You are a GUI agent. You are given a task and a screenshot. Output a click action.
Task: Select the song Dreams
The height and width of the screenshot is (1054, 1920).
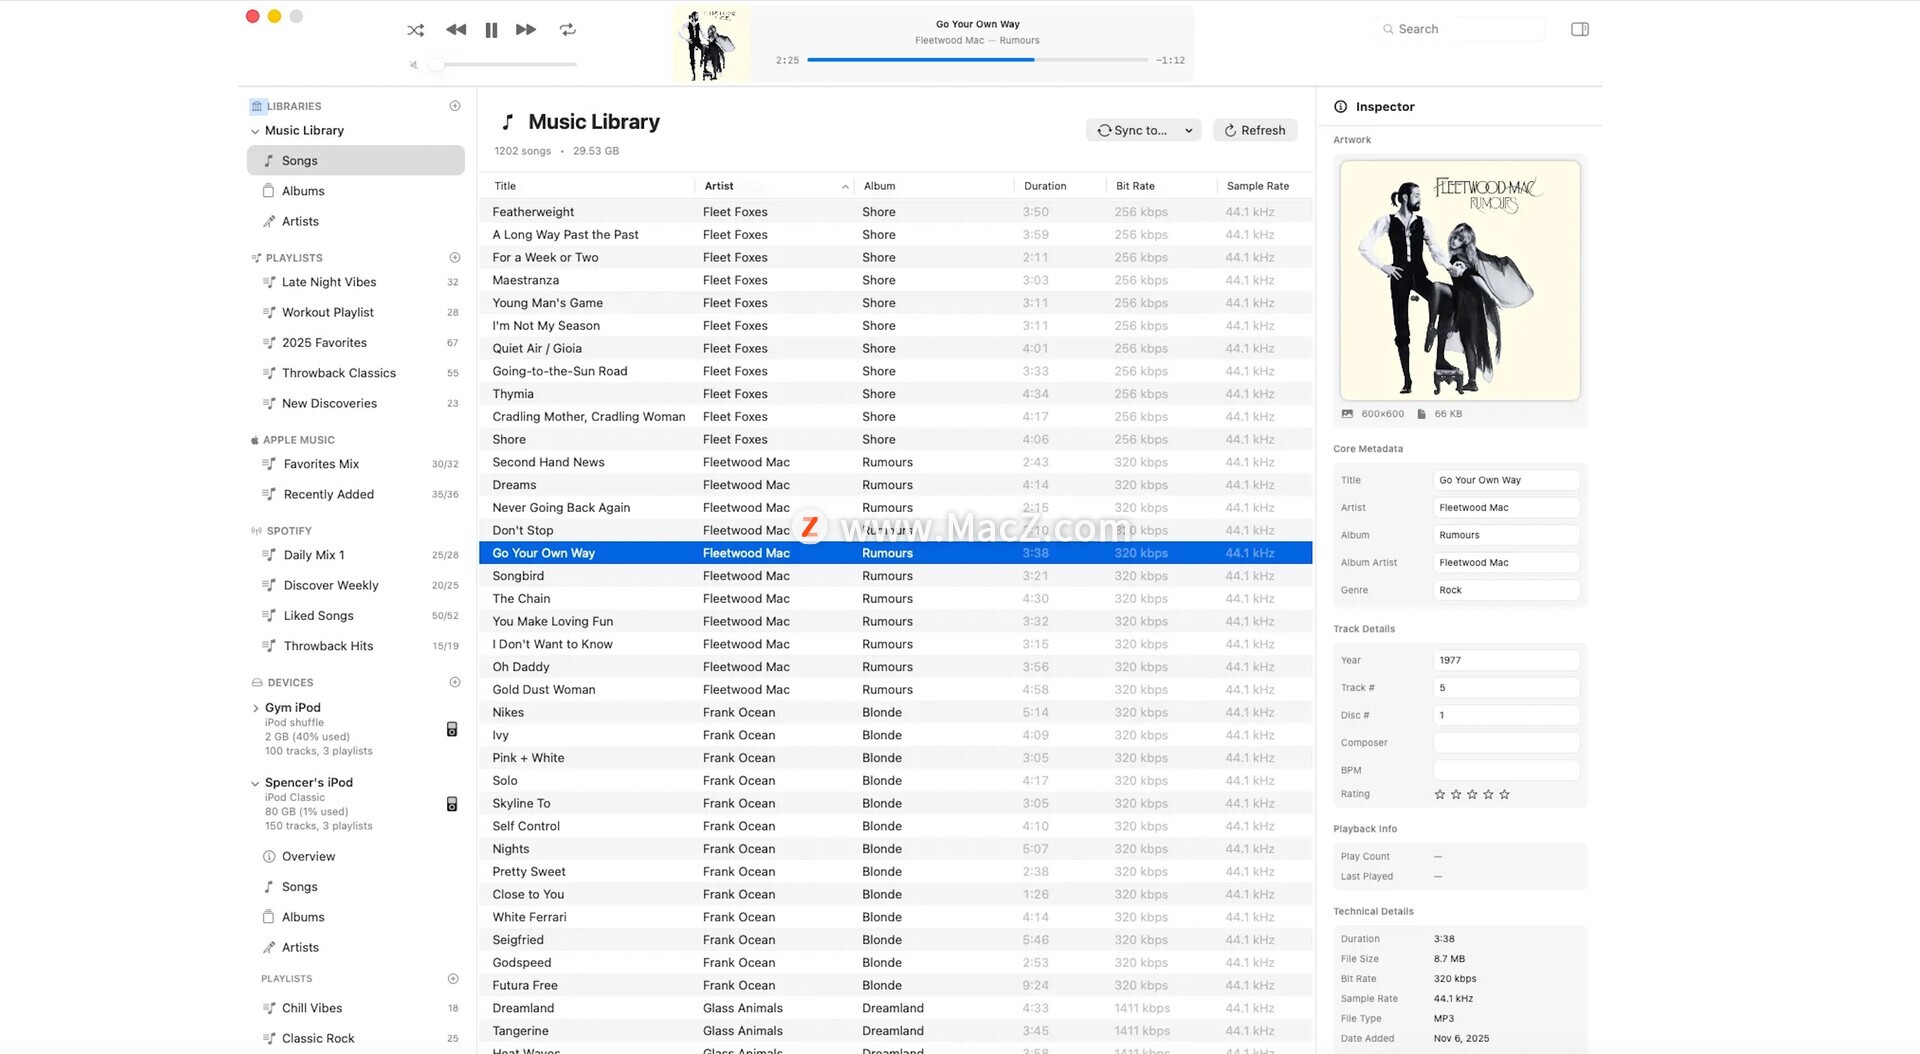pos(895,485)
